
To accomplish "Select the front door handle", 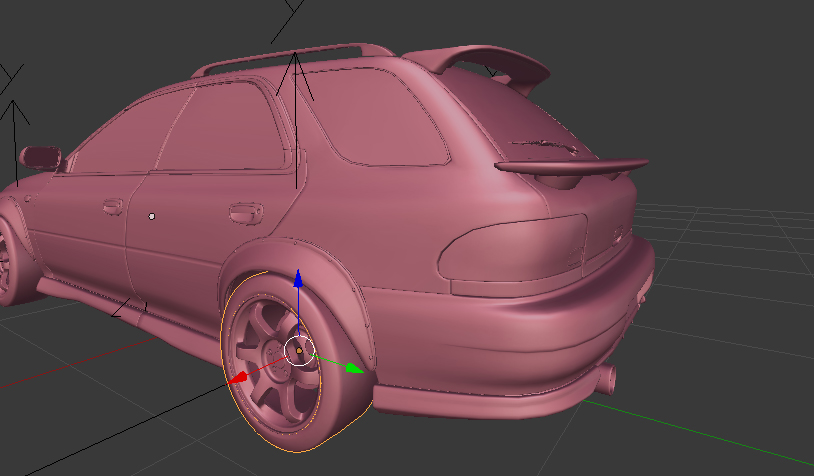I will point(112,207).
